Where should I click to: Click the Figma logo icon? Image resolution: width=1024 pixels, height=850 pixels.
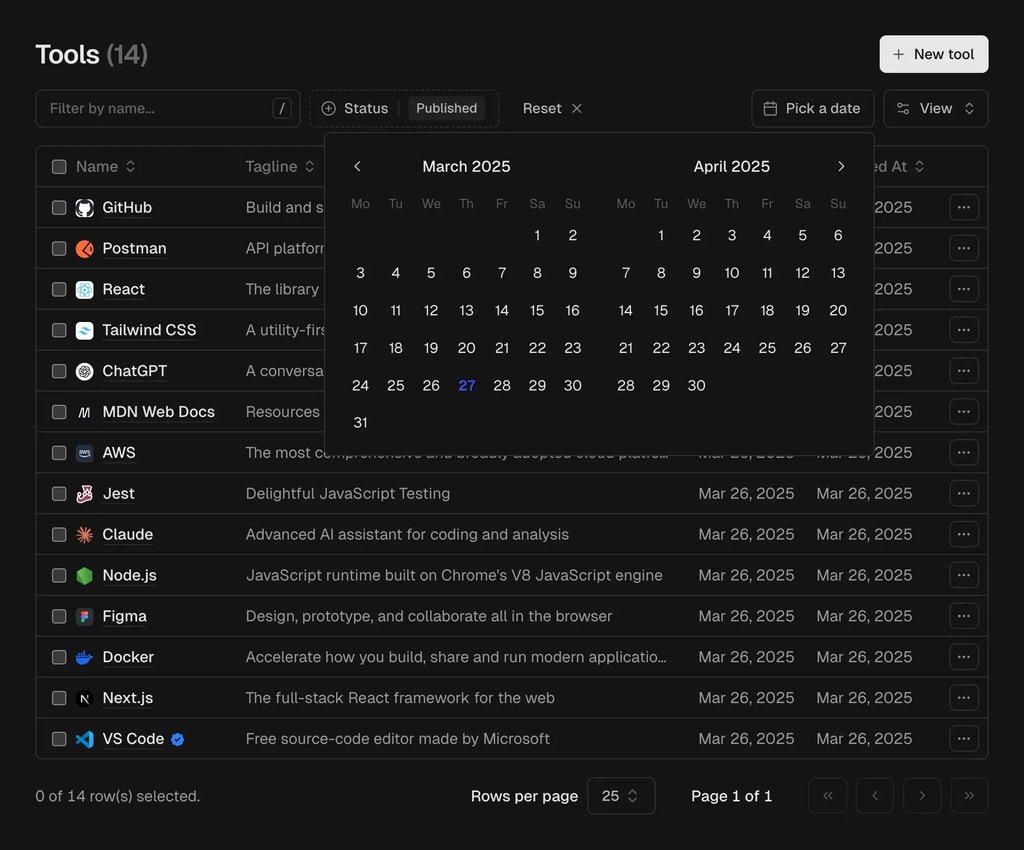point(84,616)
